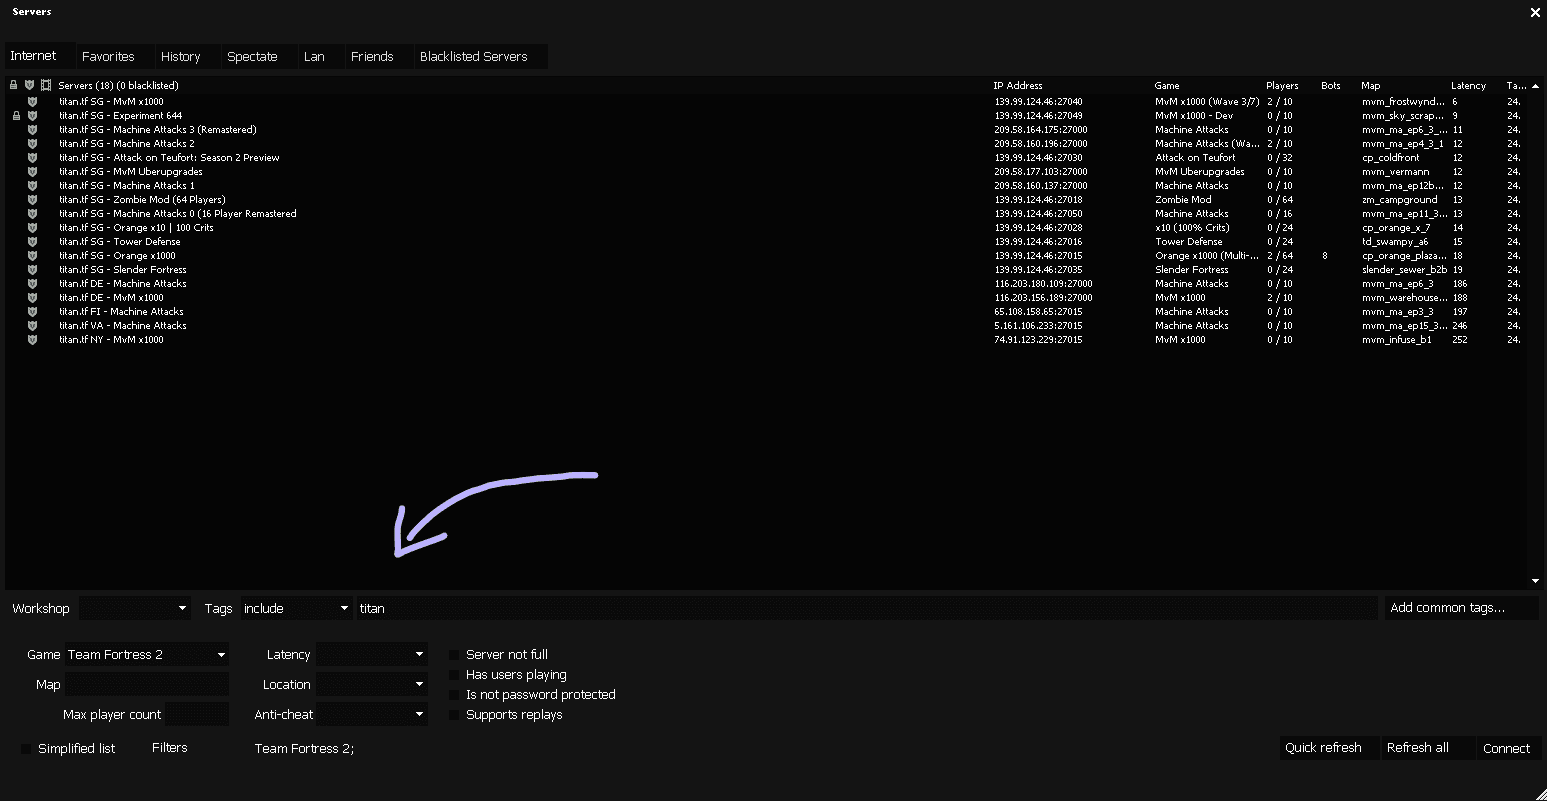Open Add common tags menu

1461,608
